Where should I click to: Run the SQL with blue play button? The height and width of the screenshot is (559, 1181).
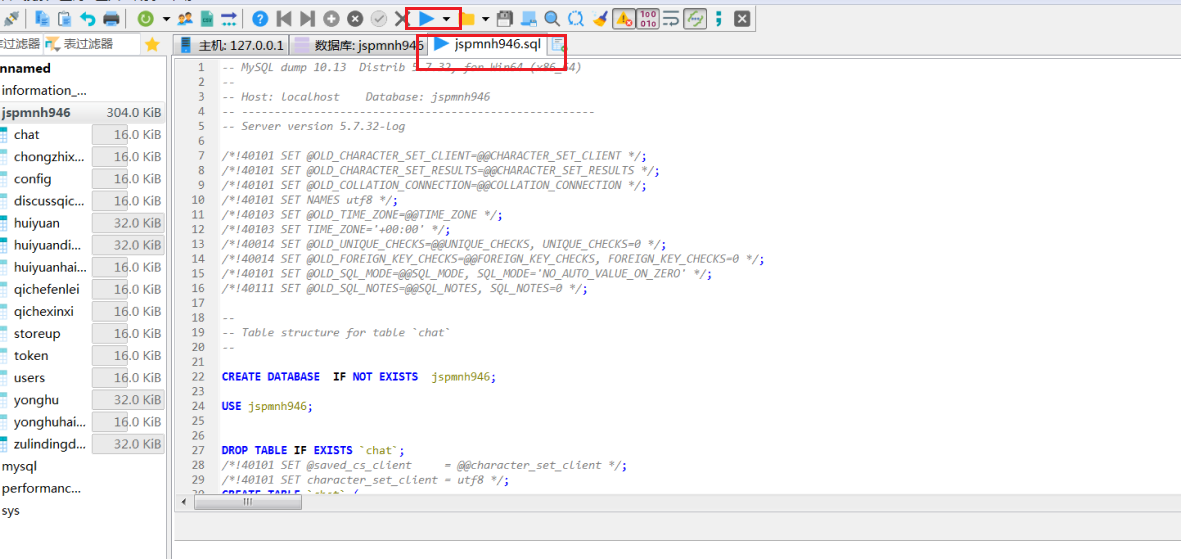[x=426, y=18]
